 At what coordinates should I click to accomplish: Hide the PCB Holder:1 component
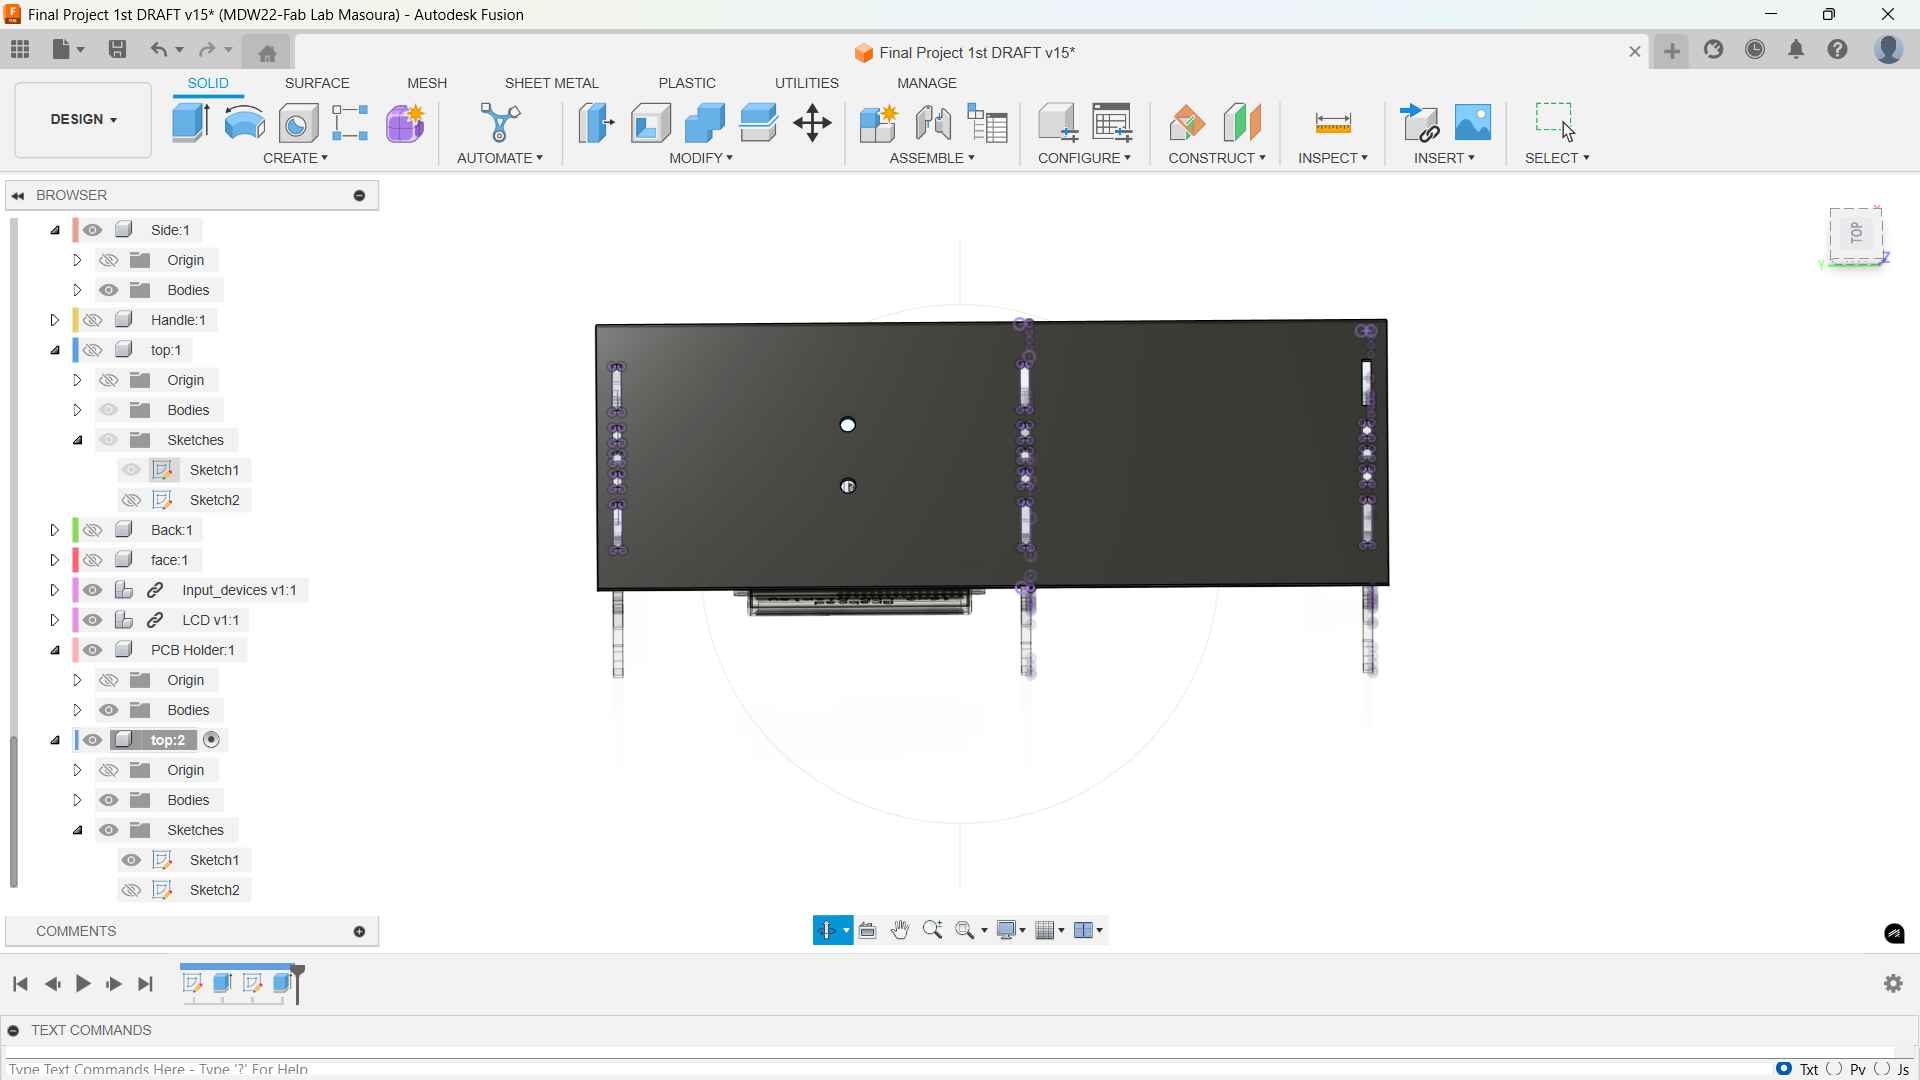click(93, 650)
